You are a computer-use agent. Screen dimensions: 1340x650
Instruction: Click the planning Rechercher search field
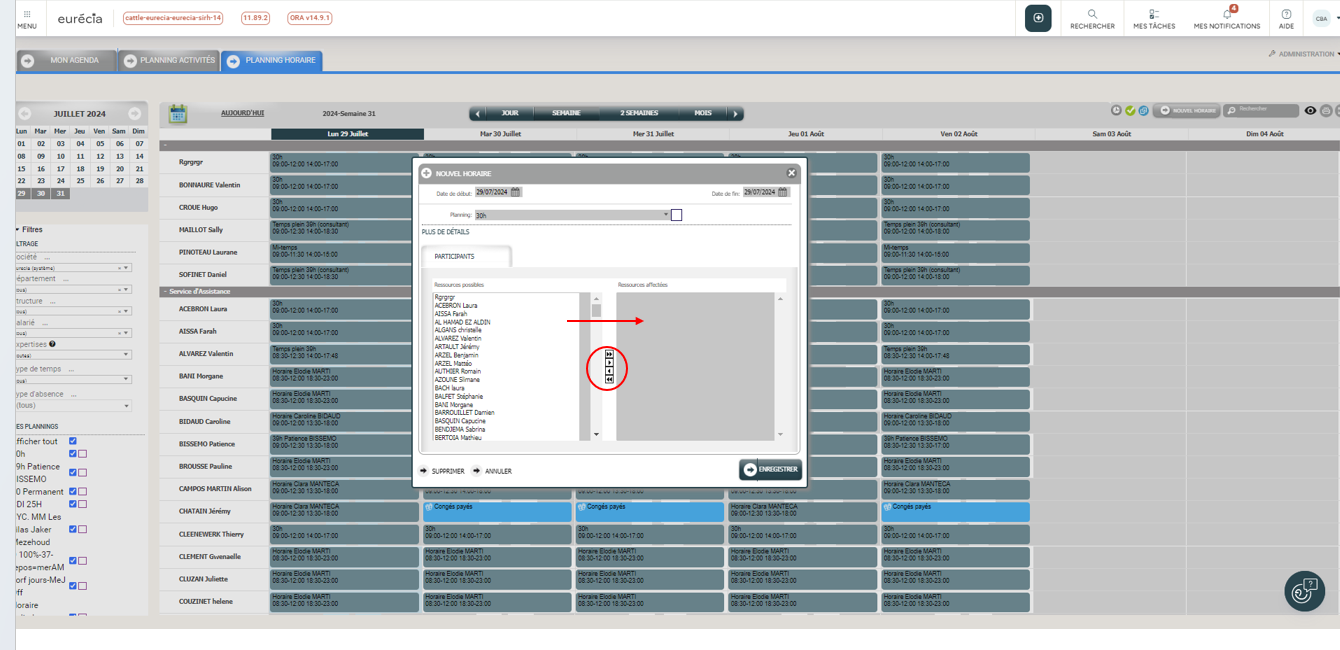pyautogui.click(x=1266, y=110)
